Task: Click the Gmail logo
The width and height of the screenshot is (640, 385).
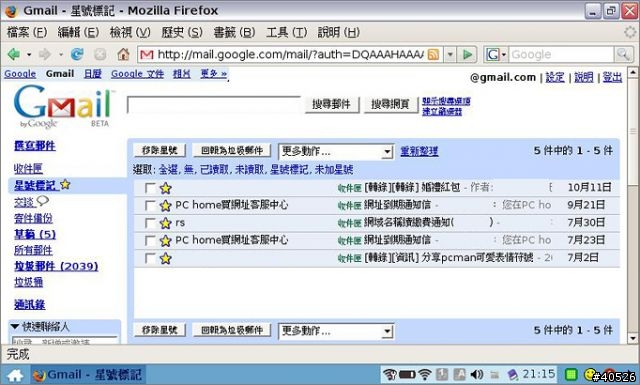Action: 62,105
